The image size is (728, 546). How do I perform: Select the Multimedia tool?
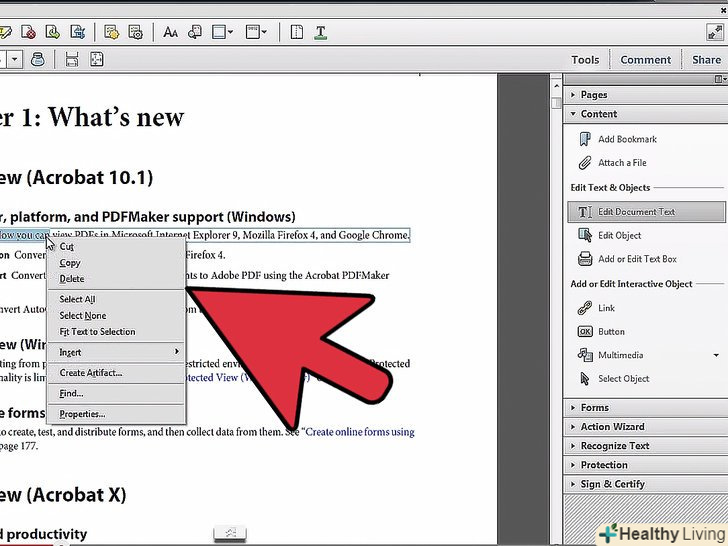[611, 355]
